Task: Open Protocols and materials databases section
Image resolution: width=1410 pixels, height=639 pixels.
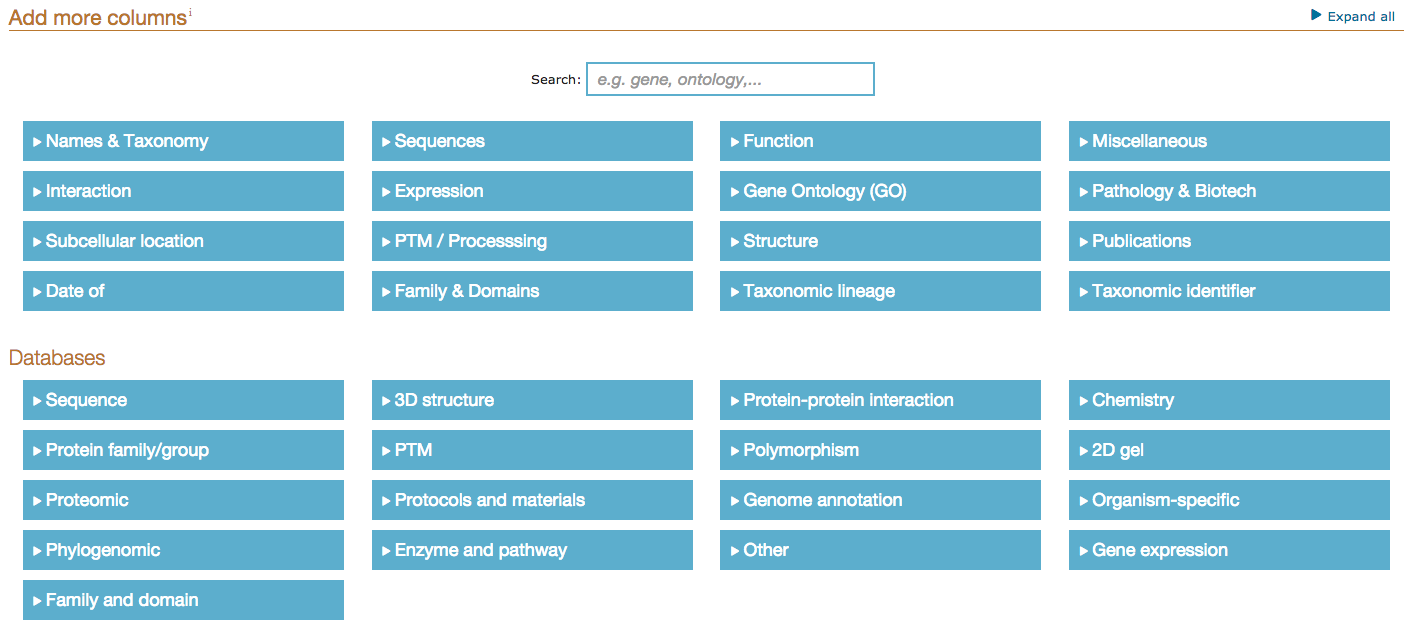Action: tap(532, 500)
